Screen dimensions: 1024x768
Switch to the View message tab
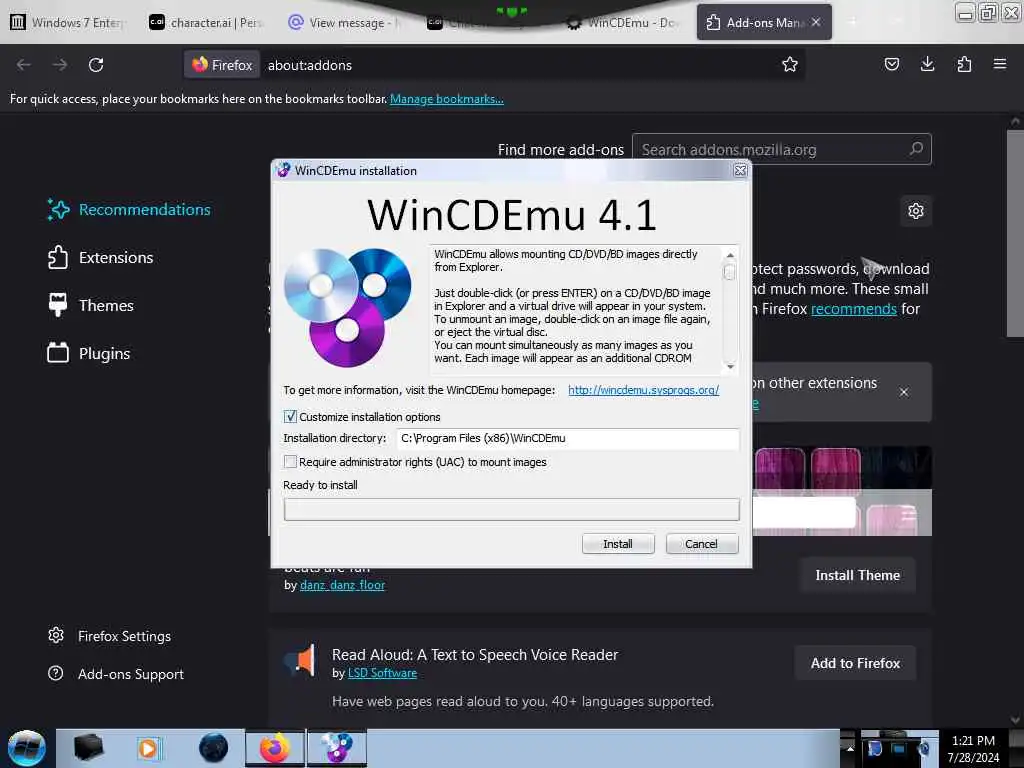tap(344, 22)
